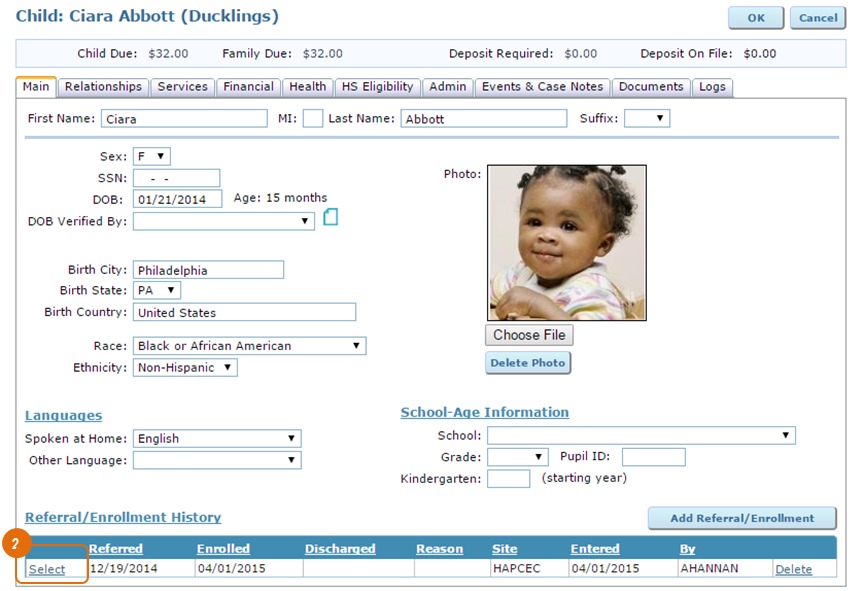Switch to the Financial tab
Screen dimensions: 853x591
[x=248, y=87]
